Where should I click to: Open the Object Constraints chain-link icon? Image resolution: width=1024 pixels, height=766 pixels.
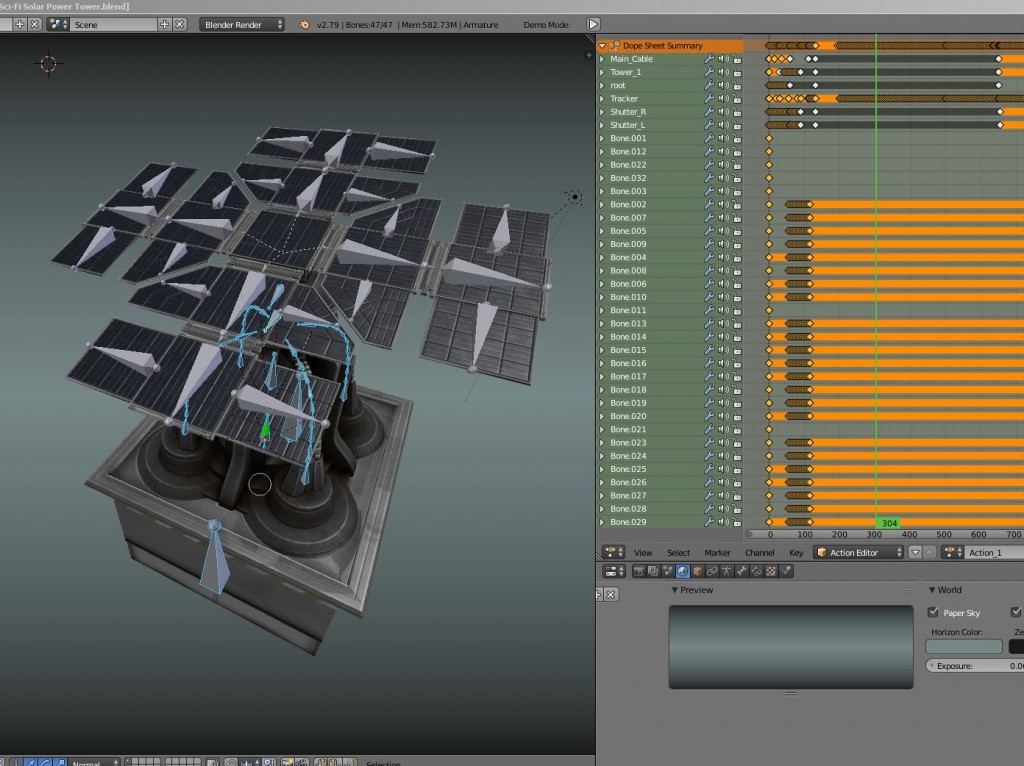pyautogui.click(x=712, y=571)
